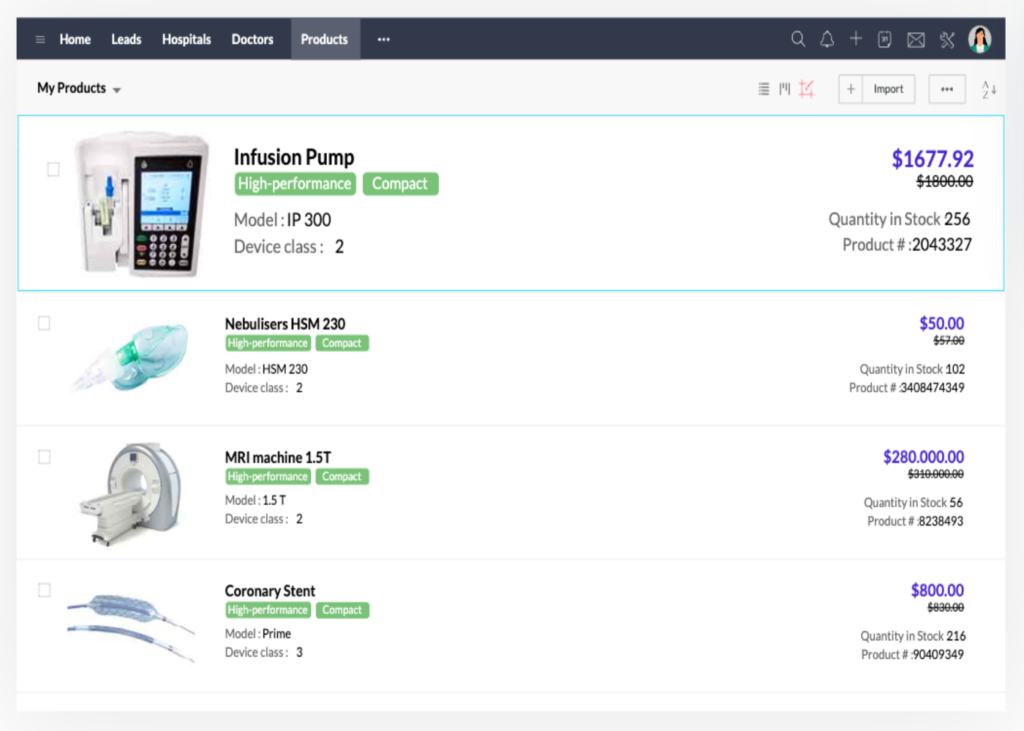Switch to the Doctors tab
The image size is (1024, 731).
tap(252, 39)
